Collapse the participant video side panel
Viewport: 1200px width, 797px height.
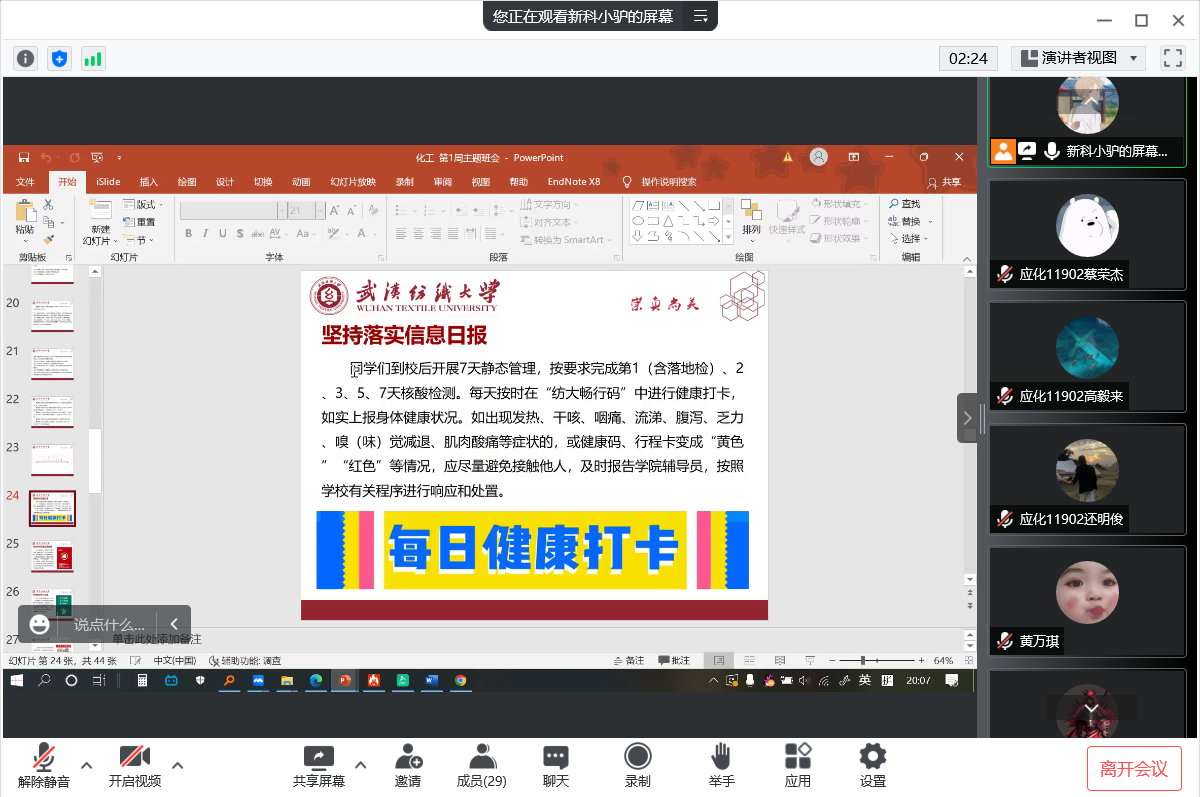click(x=967, y=418)
